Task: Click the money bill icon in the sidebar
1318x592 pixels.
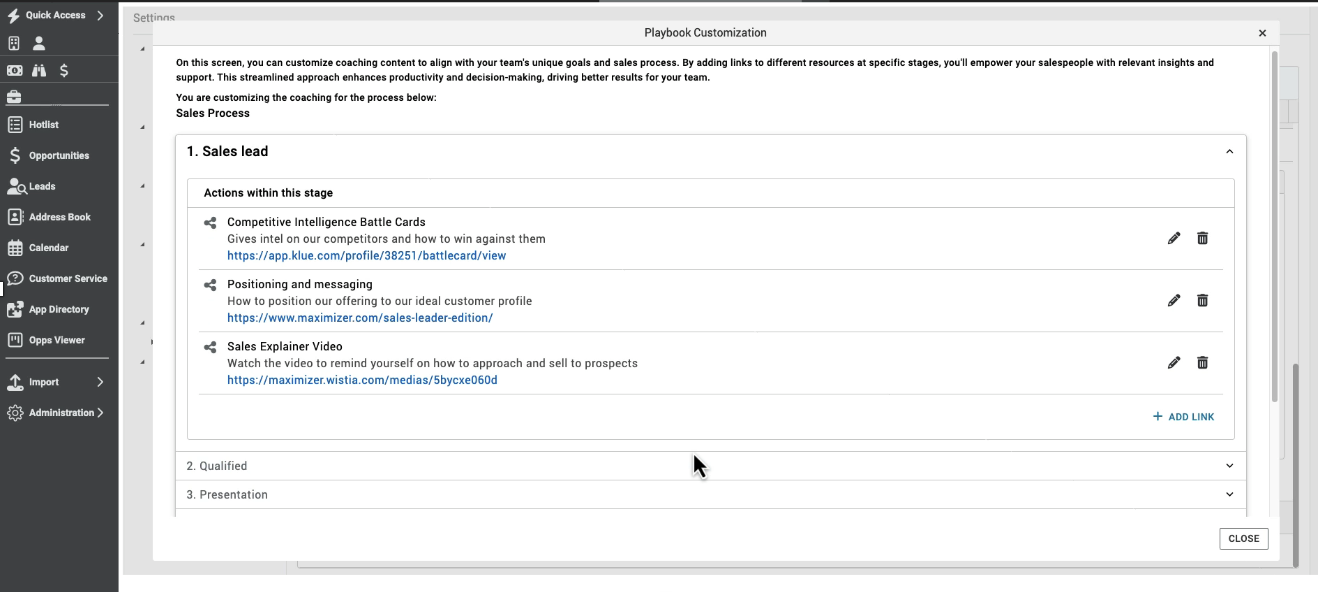Action: coord(14,70)
